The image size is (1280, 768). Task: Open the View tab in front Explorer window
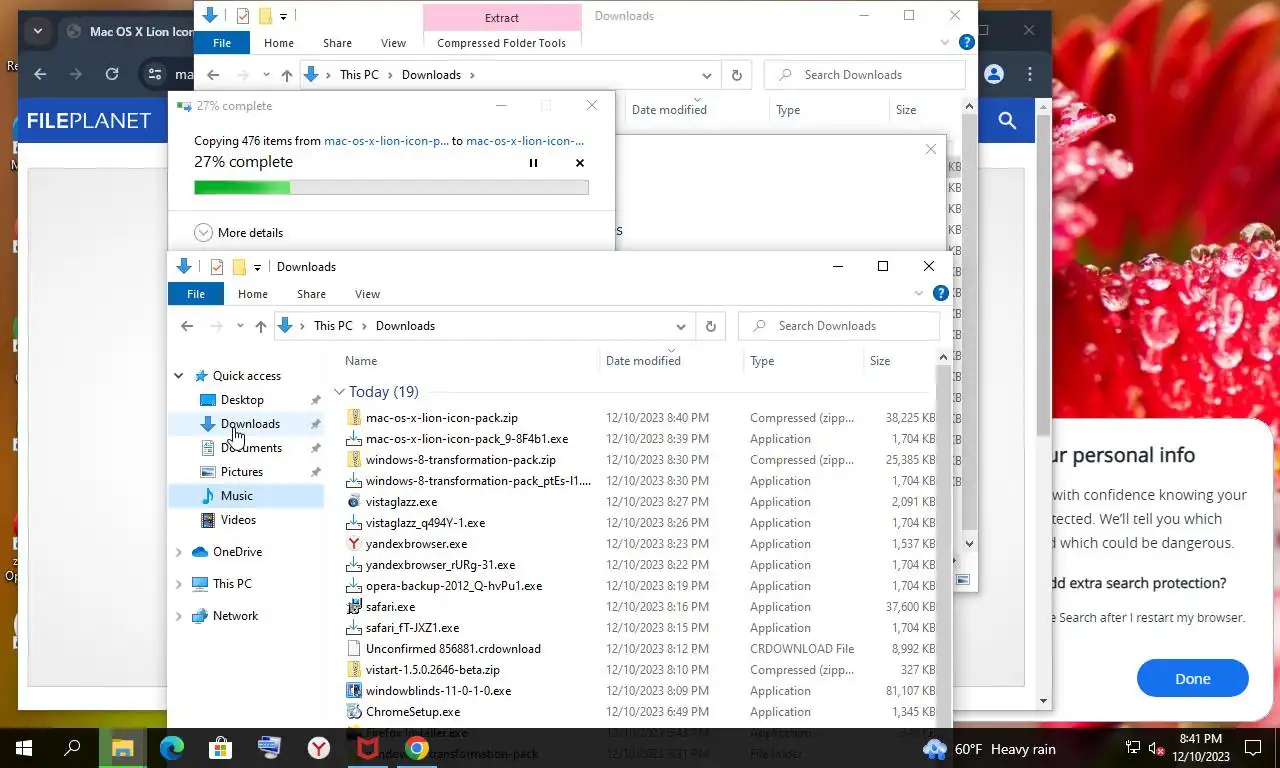coord(367,294)
